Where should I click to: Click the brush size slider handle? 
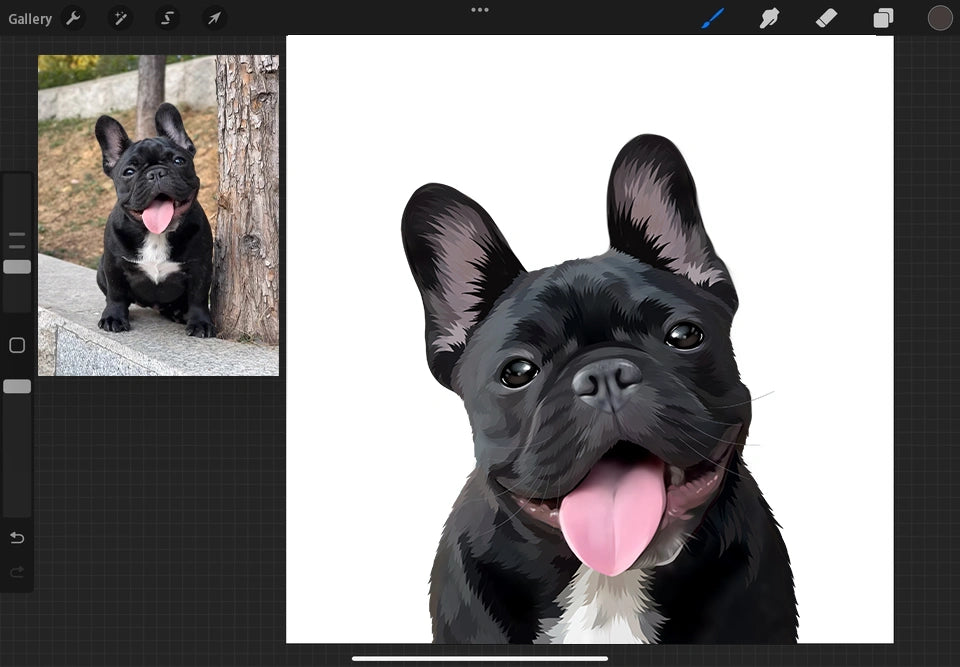point(17,267)
